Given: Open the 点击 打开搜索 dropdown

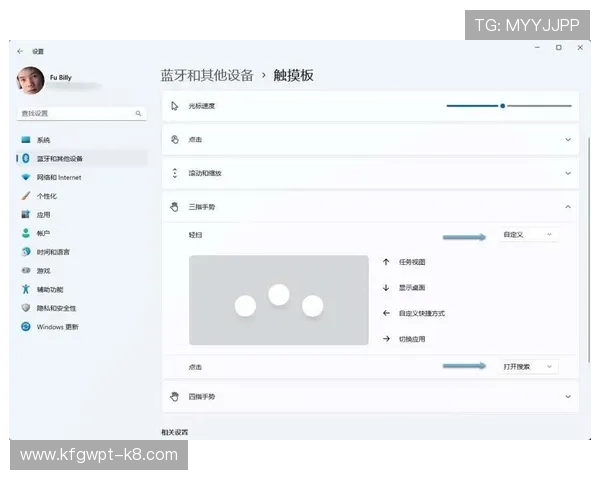Looking at the screenshot, I should click(528, 367).
